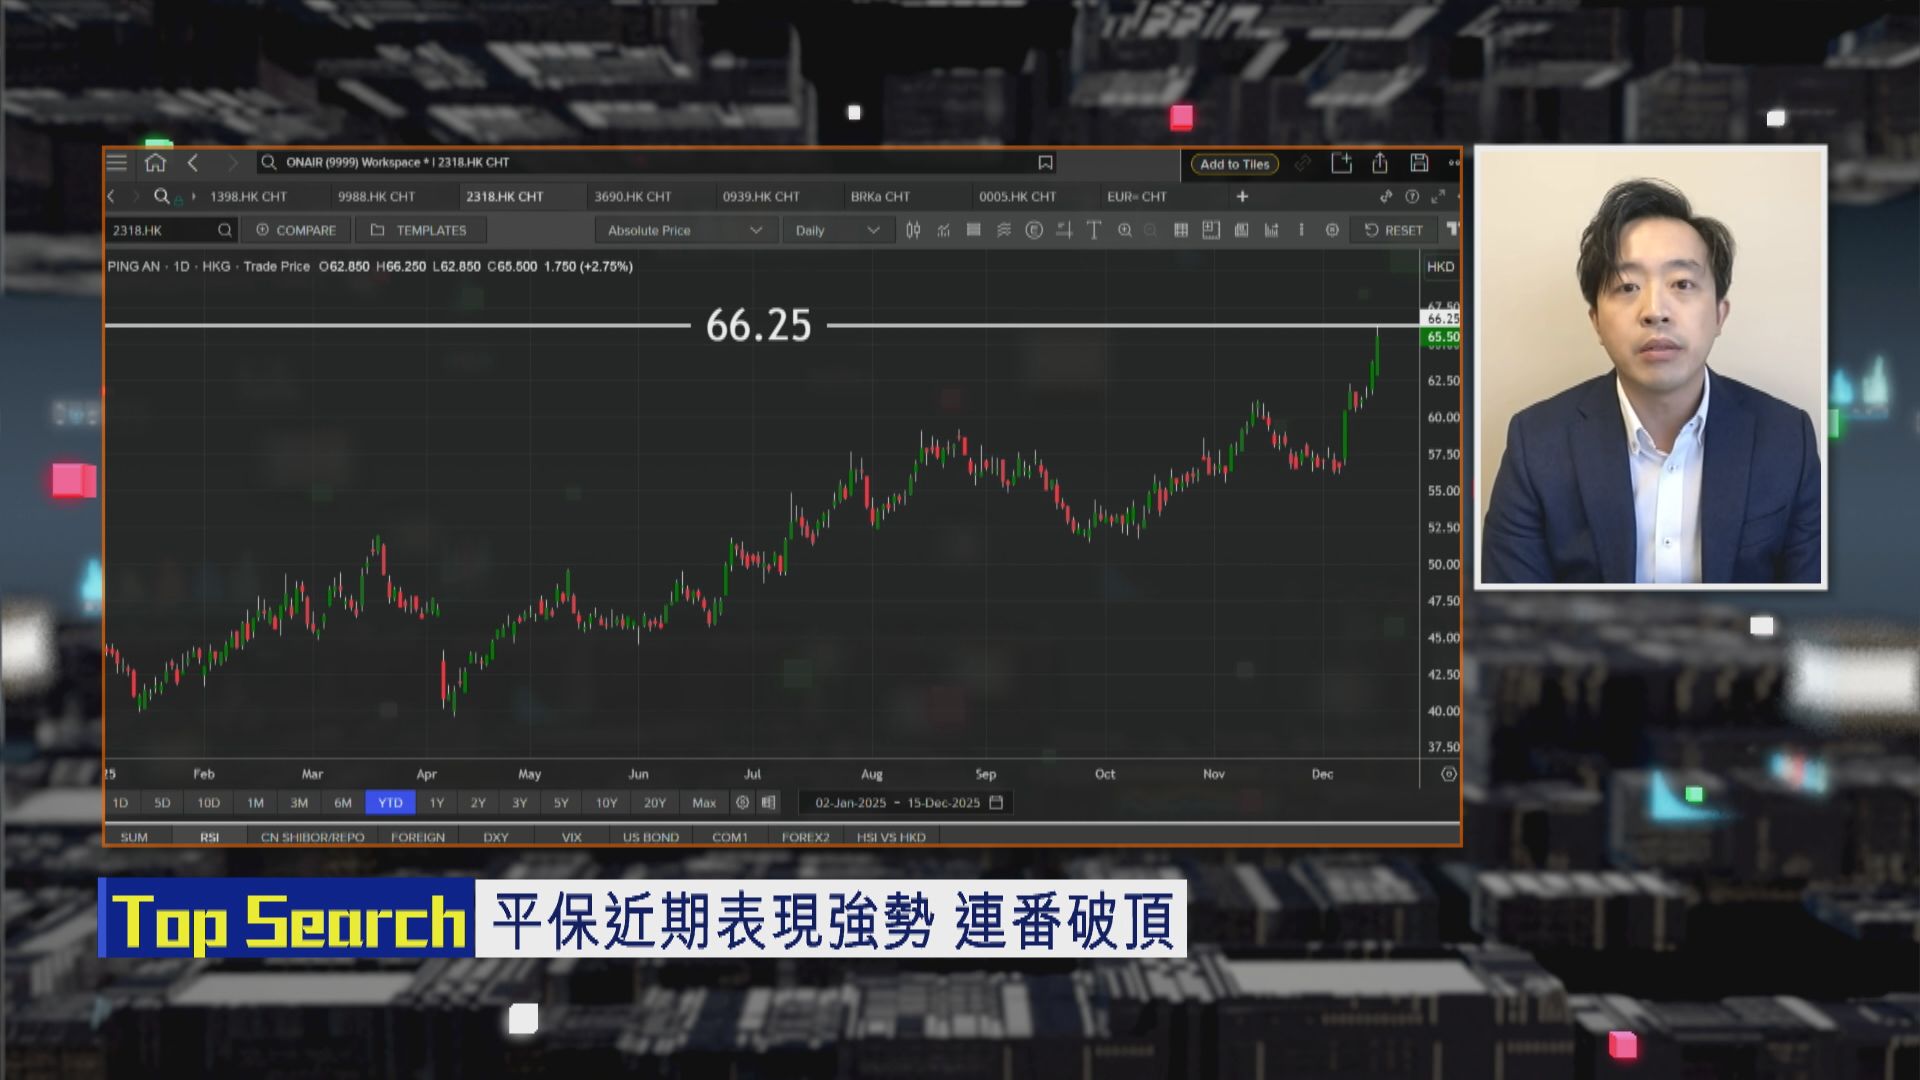Open the calendar icon beside the date range

[x=995, y=802]
